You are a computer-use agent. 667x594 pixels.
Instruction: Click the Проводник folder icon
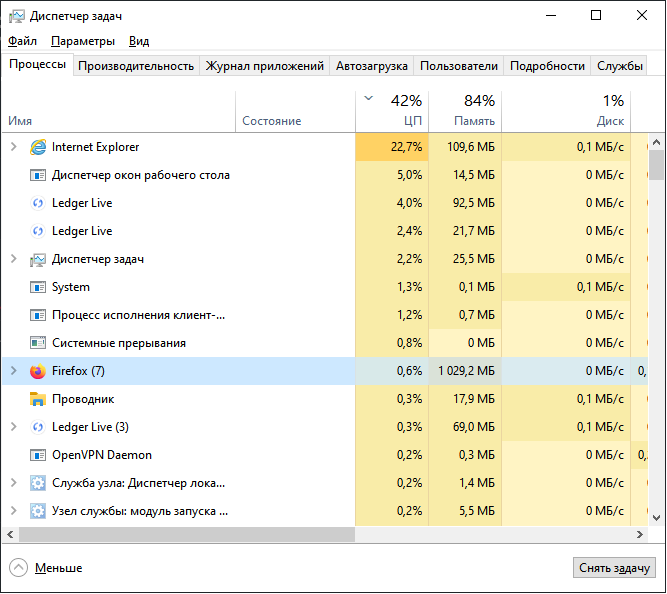[x=38, y=399]
